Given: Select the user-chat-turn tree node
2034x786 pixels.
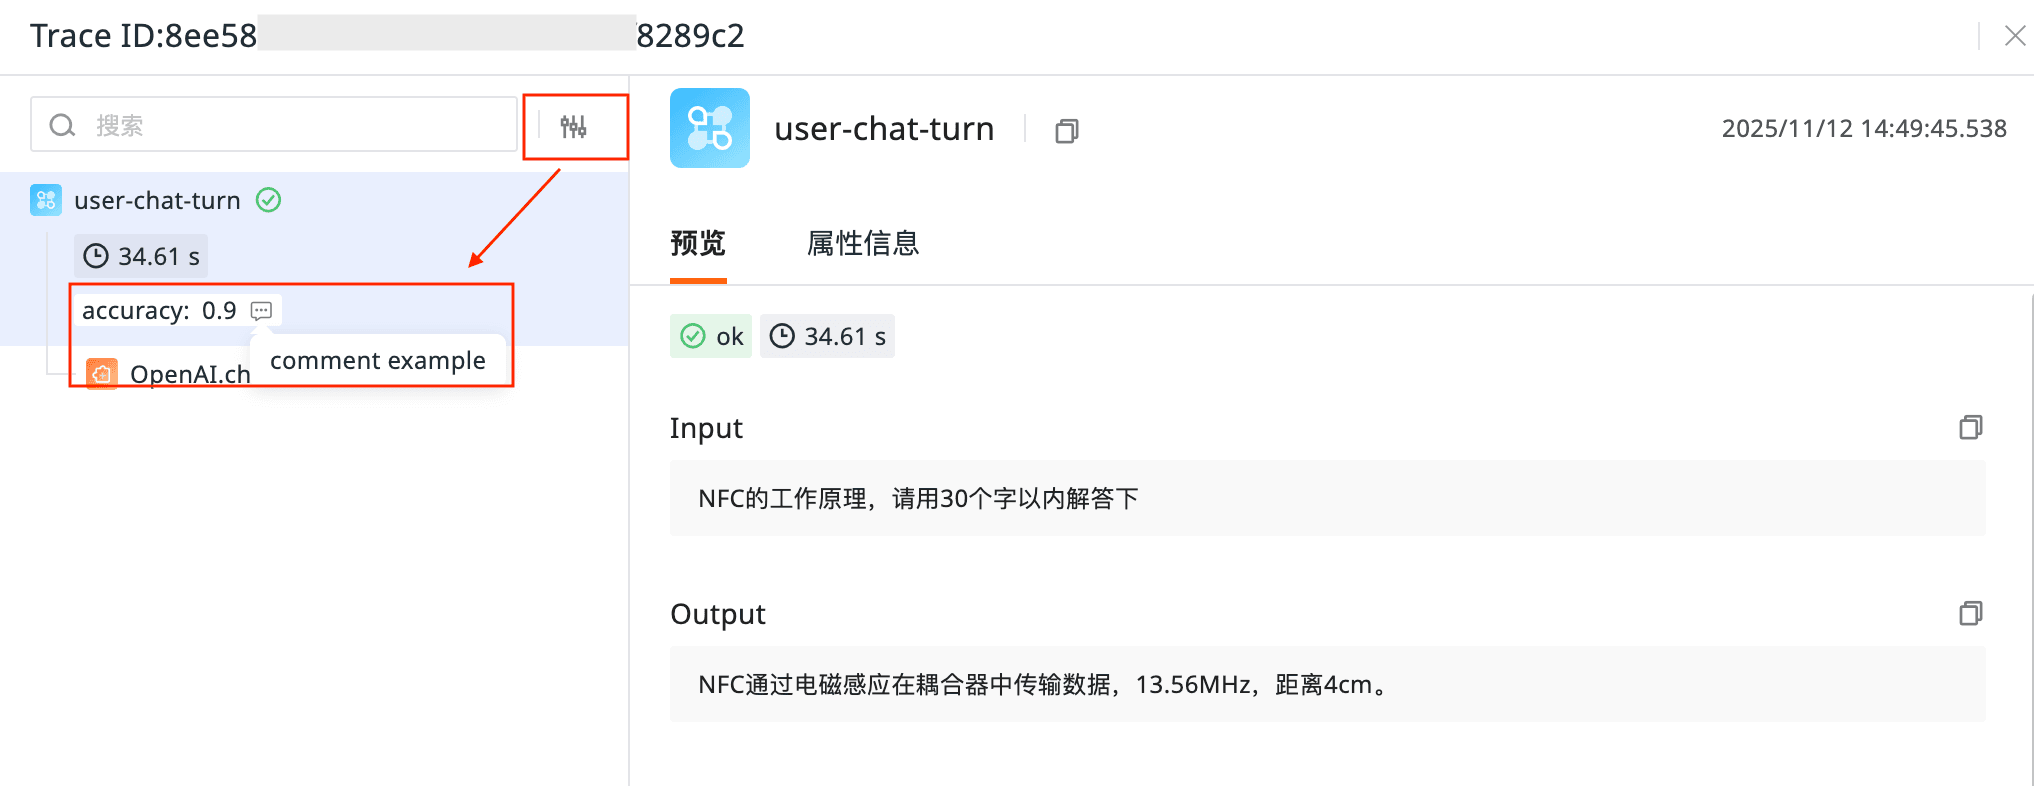Looking at the screenshot, I should (x=157, y=201).
